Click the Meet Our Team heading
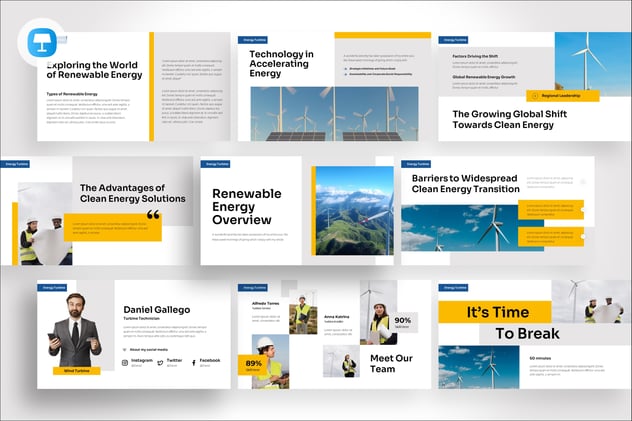The width and height of the screenshot is (632, 421). (x=392, y=362)
